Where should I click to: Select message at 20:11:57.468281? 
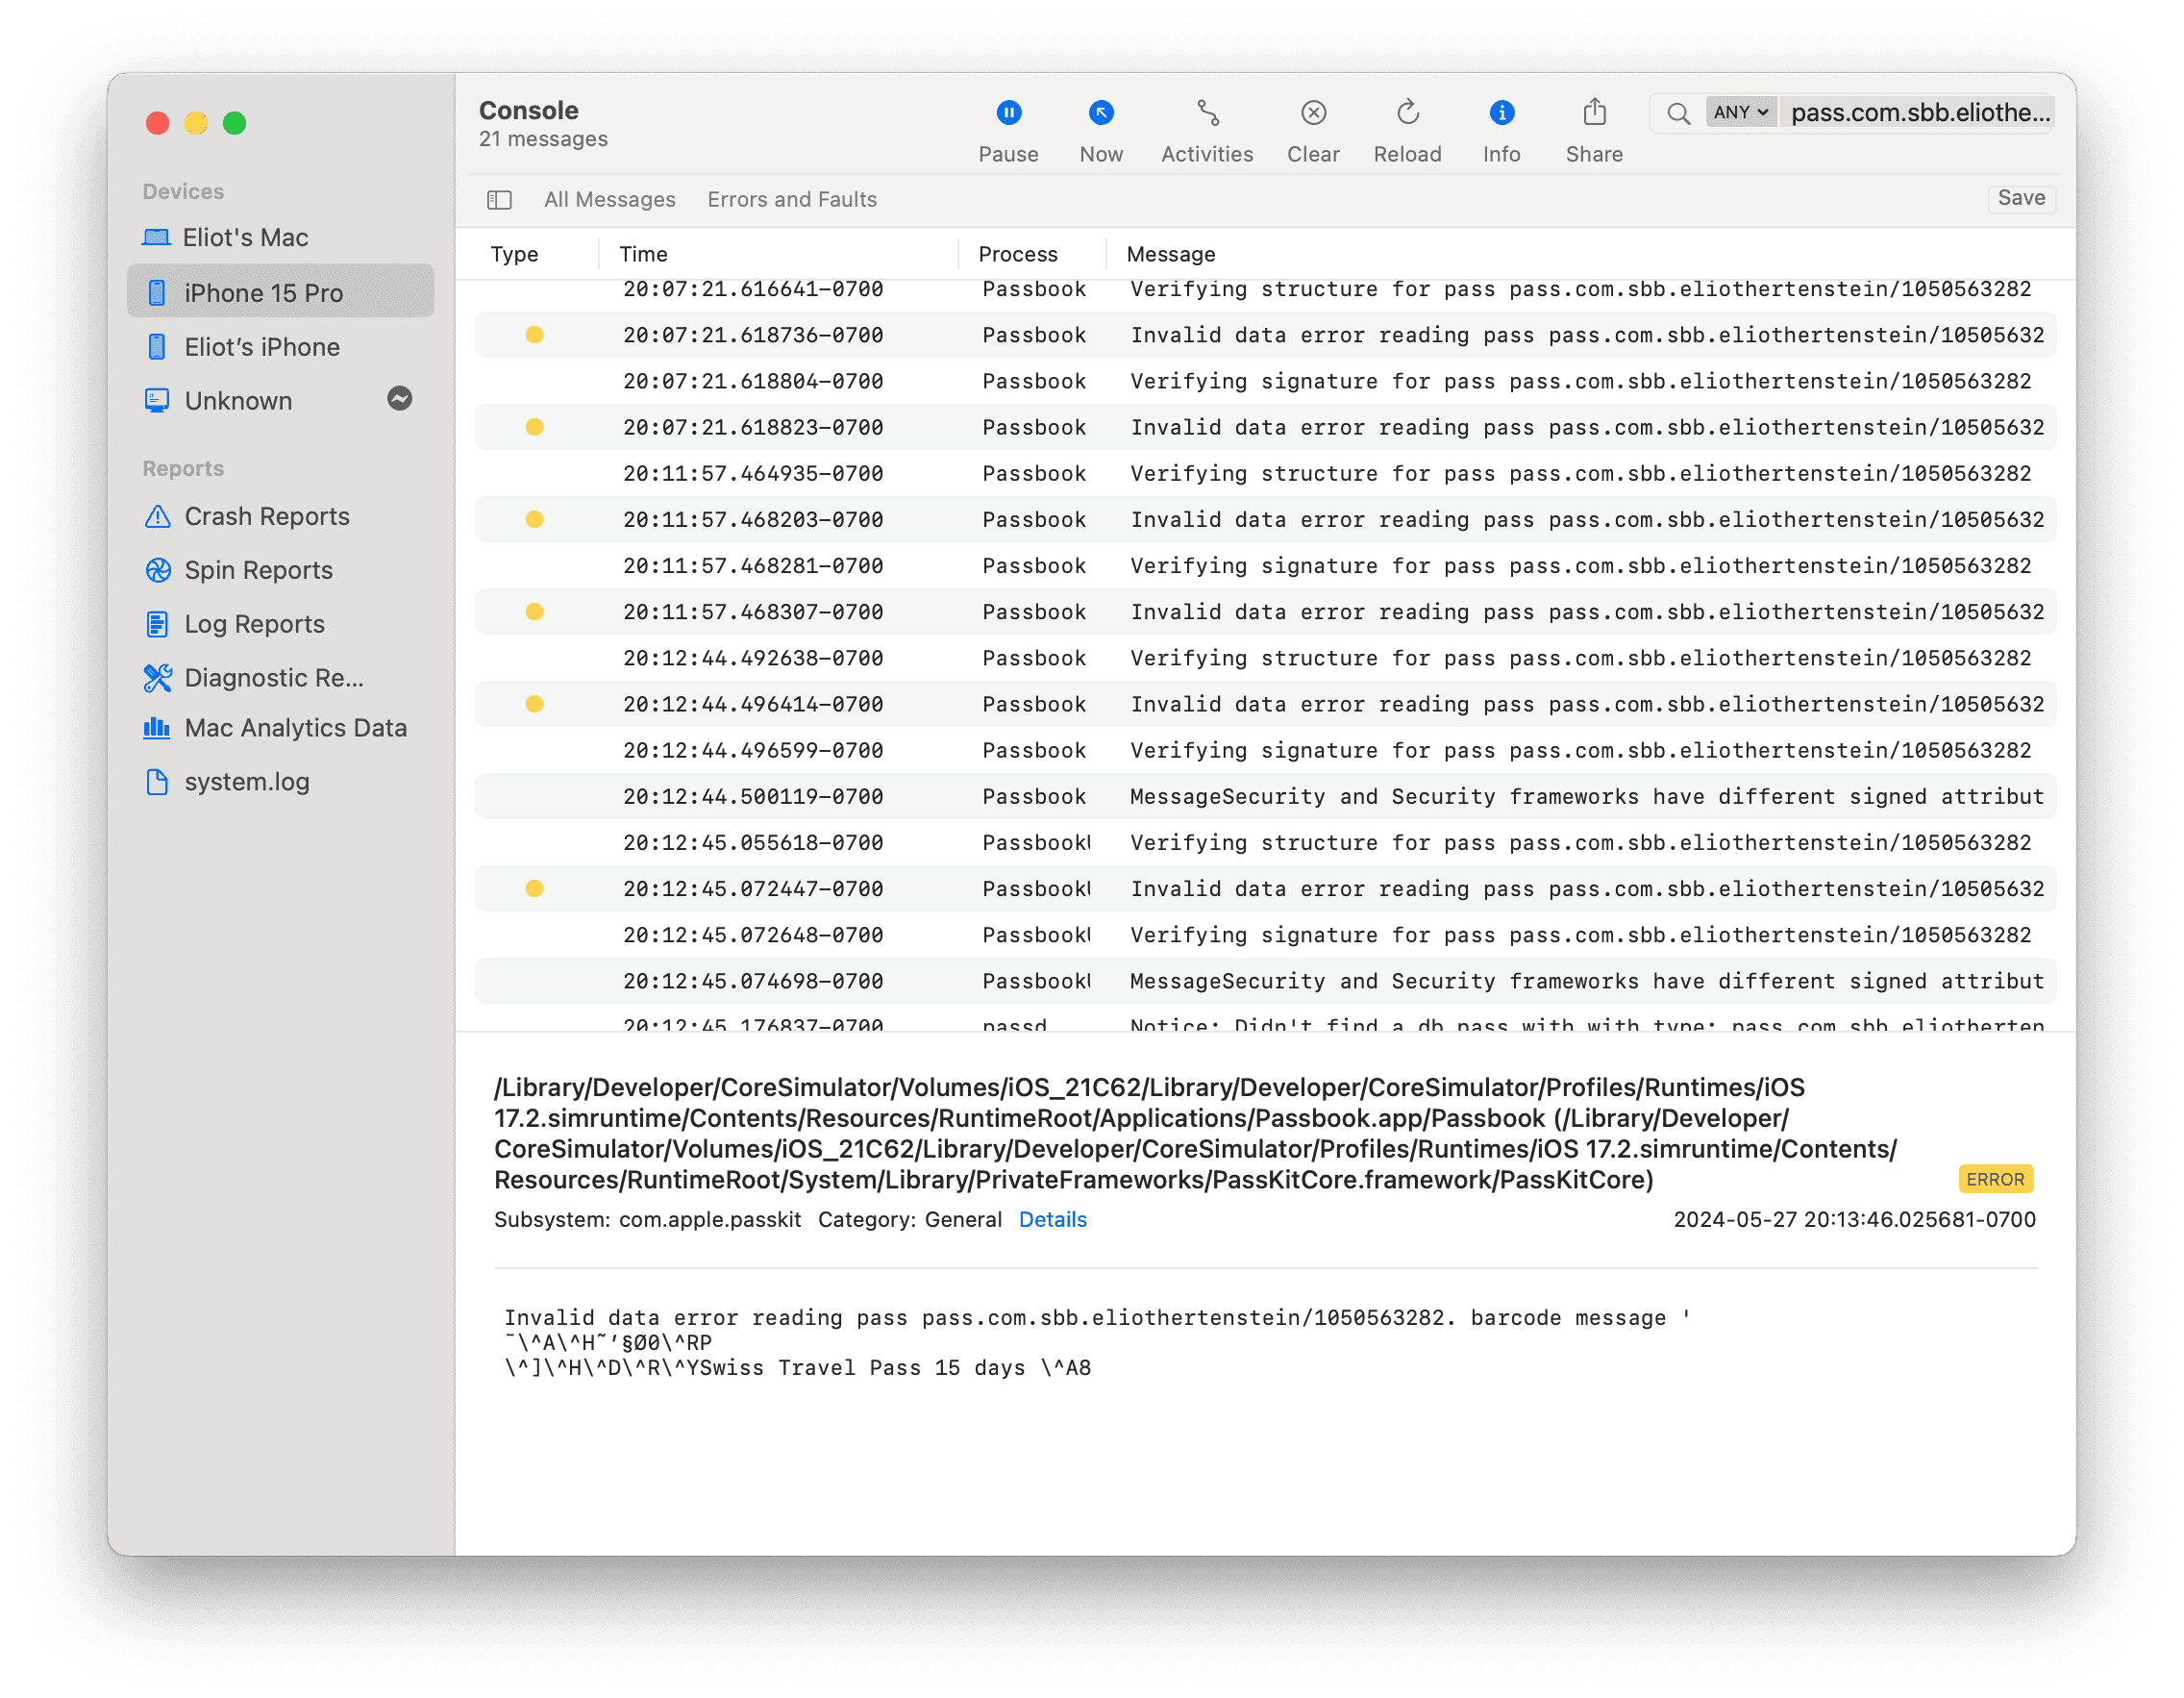(x=1265, y=566)
